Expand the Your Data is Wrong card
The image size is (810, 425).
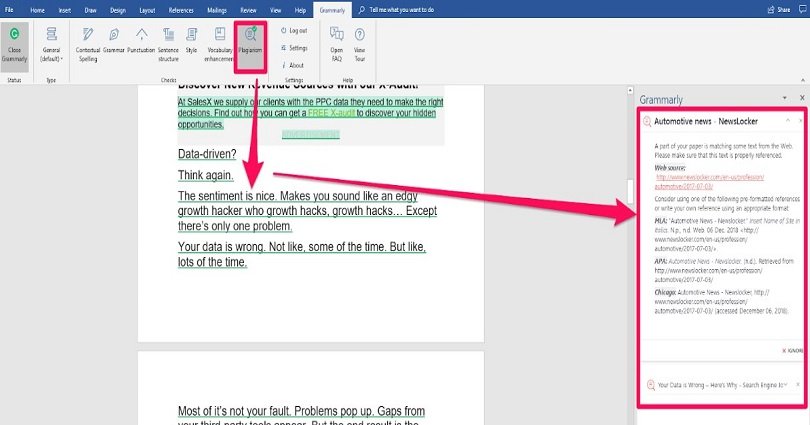[785, 385]
